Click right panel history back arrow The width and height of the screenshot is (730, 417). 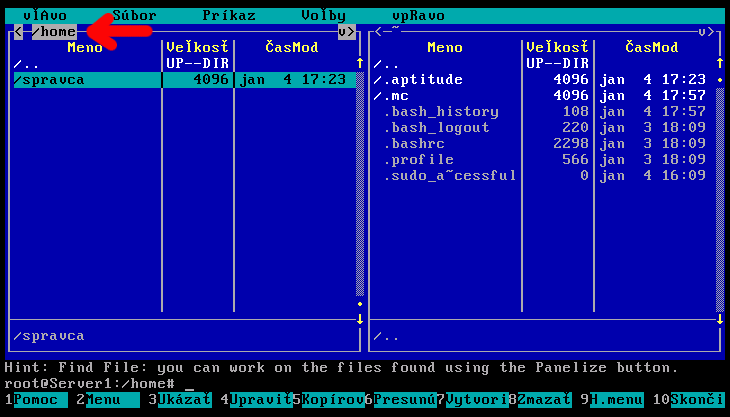pos(378,32)
